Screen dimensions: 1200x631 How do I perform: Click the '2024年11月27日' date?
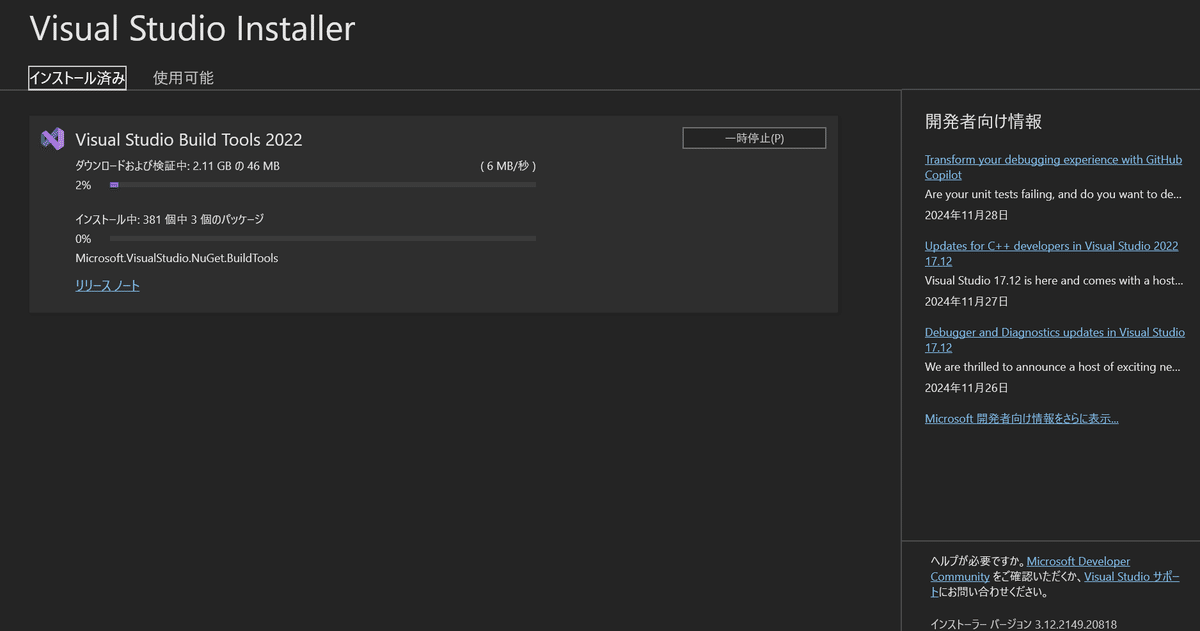click(x=967, y=301)
